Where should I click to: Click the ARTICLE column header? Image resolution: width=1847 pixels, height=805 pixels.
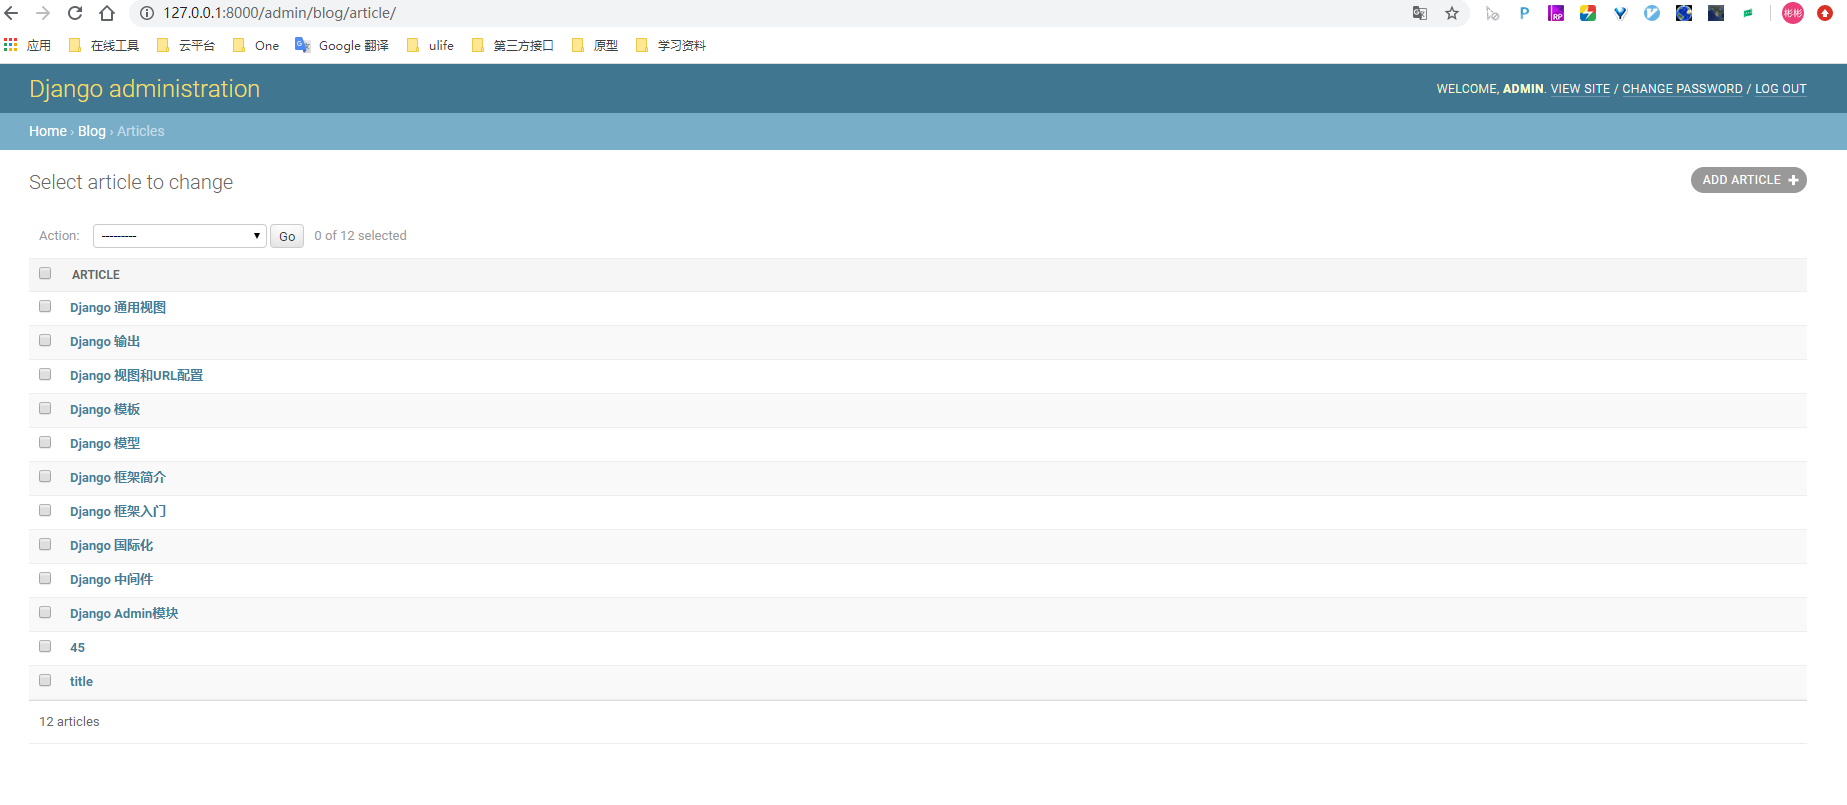96,274
